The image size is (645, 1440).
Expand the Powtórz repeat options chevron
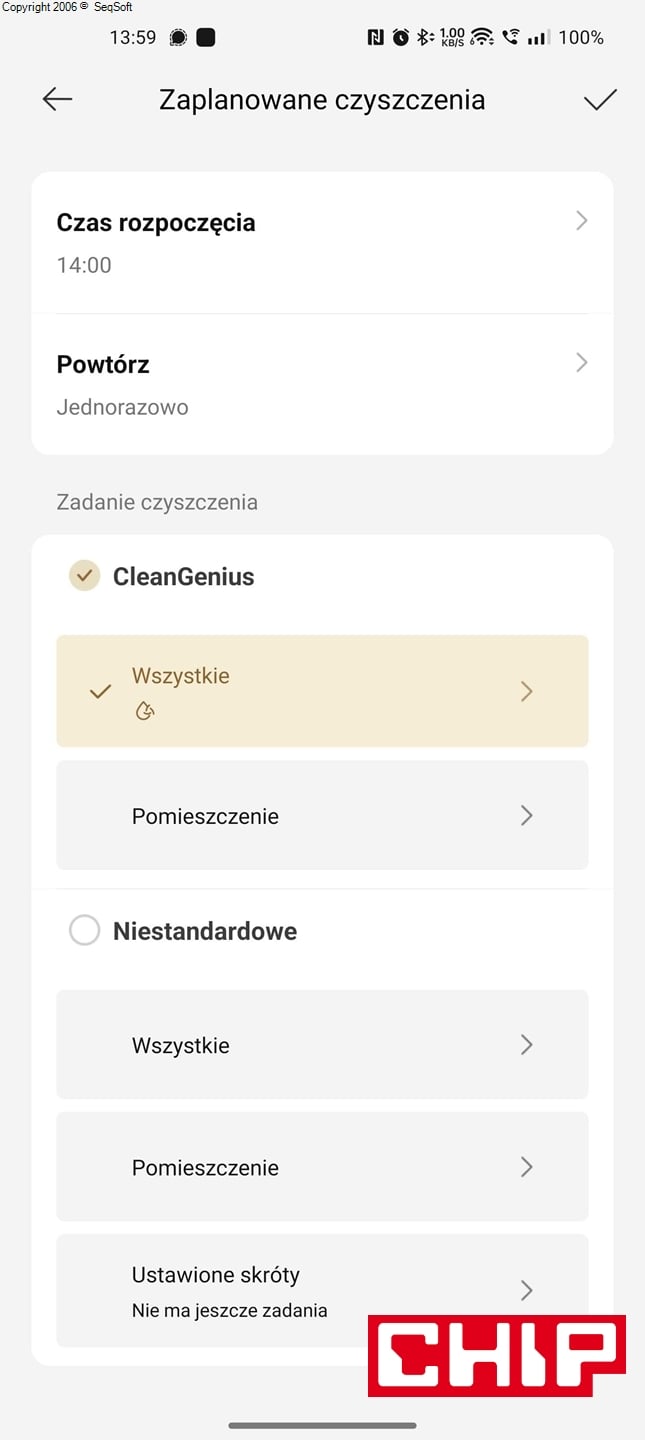581,363
